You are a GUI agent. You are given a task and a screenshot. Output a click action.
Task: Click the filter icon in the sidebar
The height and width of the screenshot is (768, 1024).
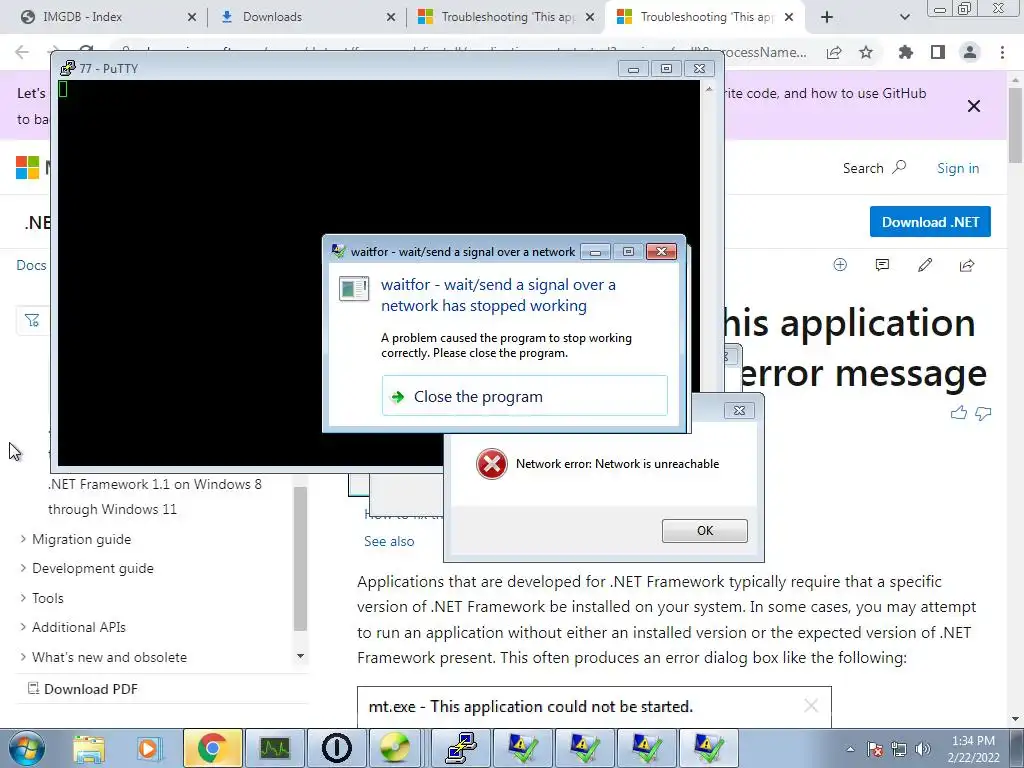coord(31,320)
